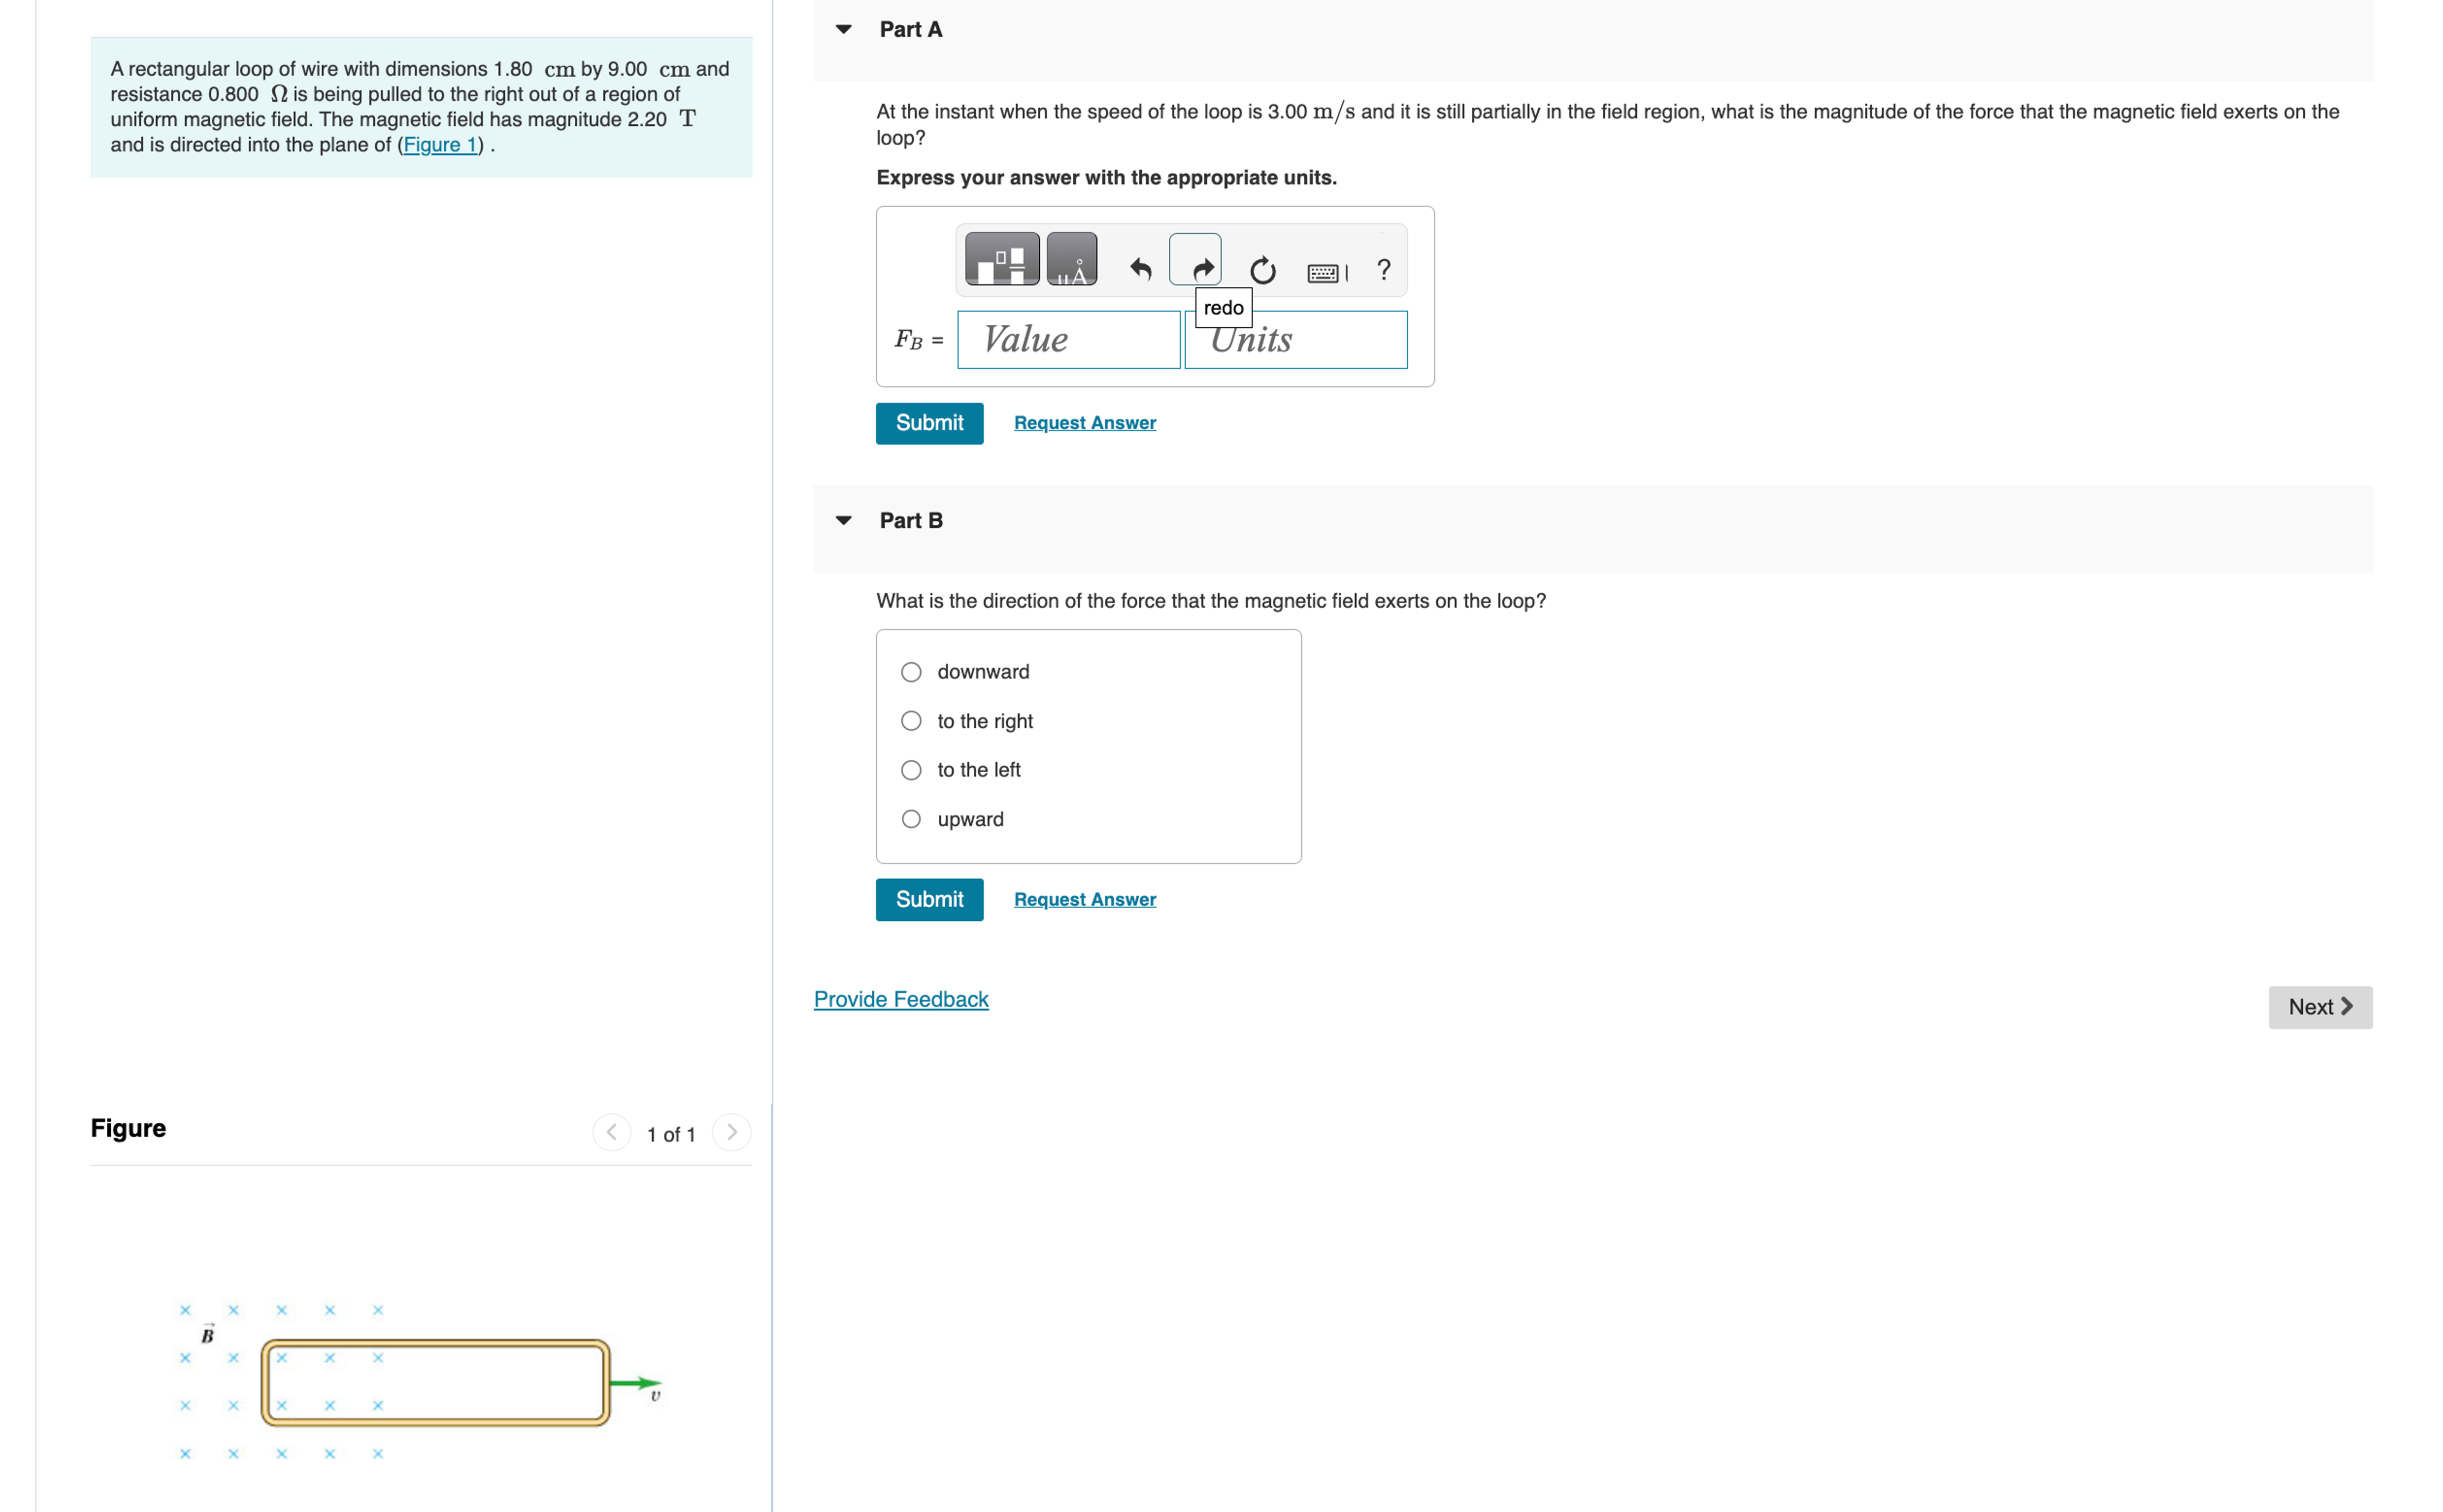Open the Figure 1 link
The height and width of the screenshot is (1512, 2443).
point(440,145)
